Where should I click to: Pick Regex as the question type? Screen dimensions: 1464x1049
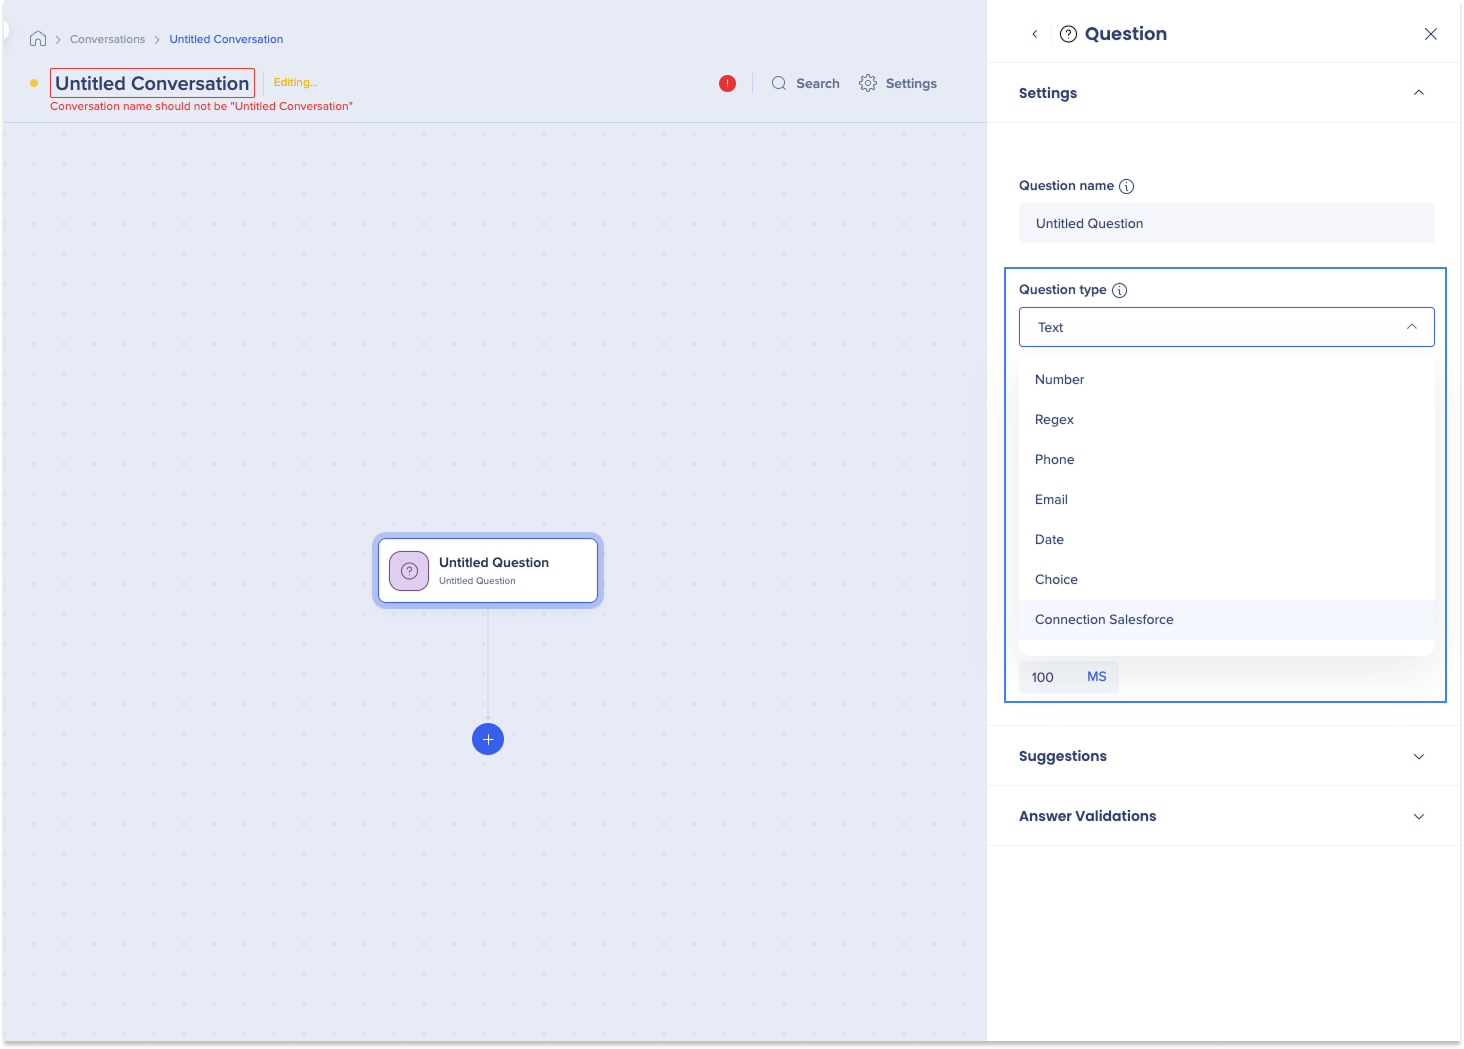[x=1054, y=420]
